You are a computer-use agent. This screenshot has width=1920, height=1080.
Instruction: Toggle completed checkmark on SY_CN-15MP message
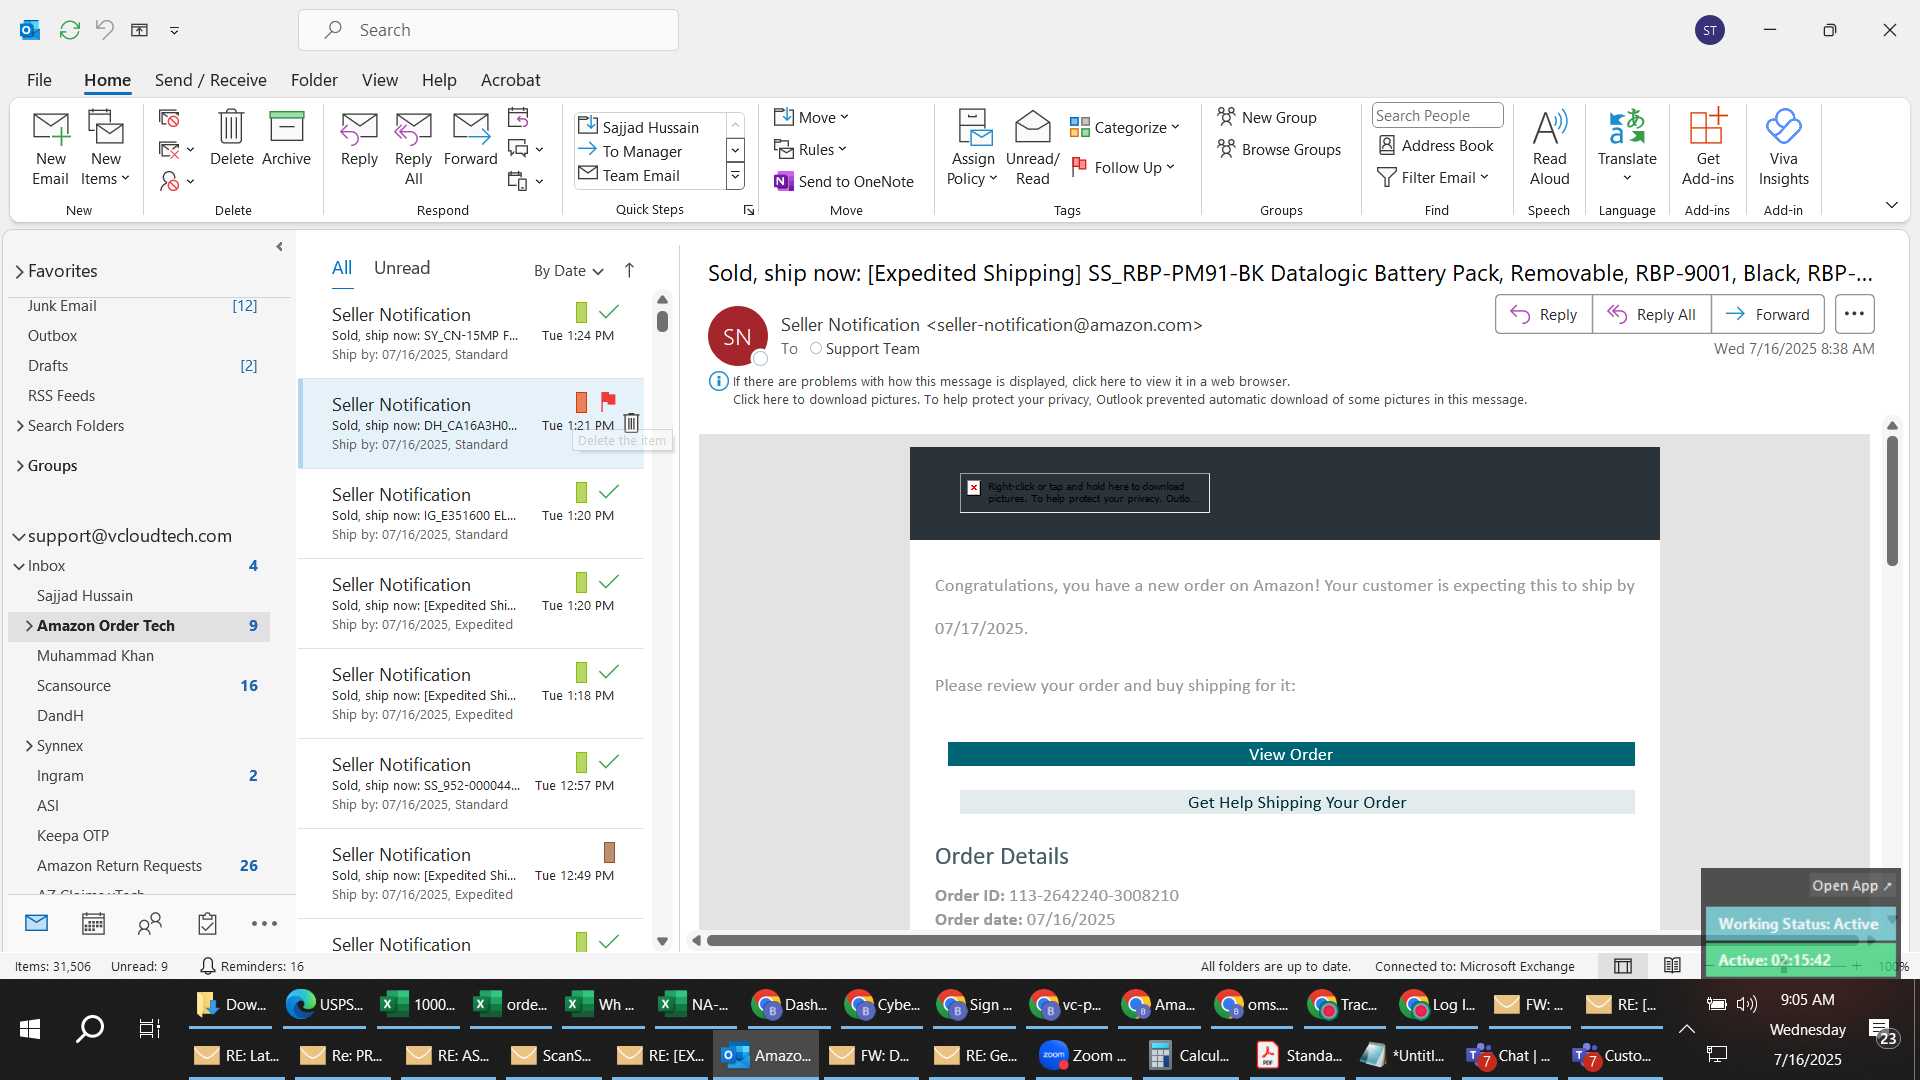click(608, 311)
